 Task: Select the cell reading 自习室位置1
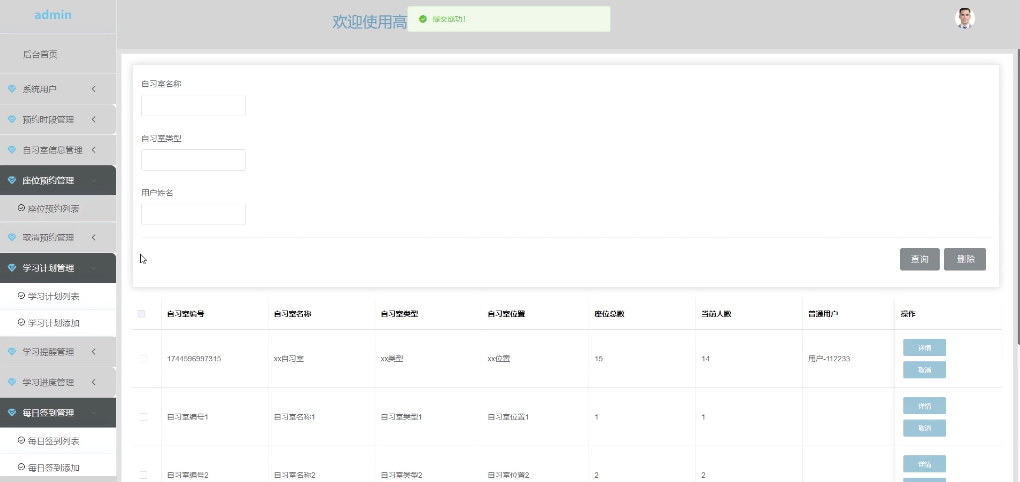pos(508,417)
